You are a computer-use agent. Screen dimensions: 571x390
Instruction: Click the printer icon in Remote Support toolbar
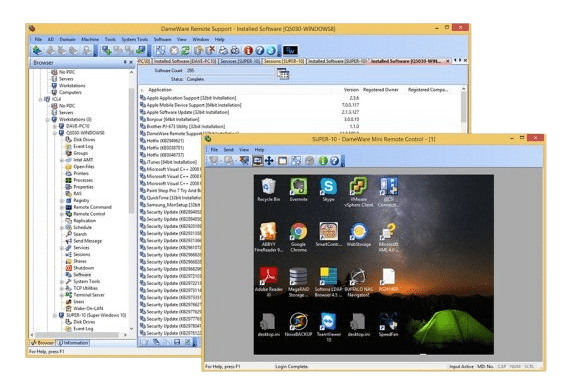[223, 50]
